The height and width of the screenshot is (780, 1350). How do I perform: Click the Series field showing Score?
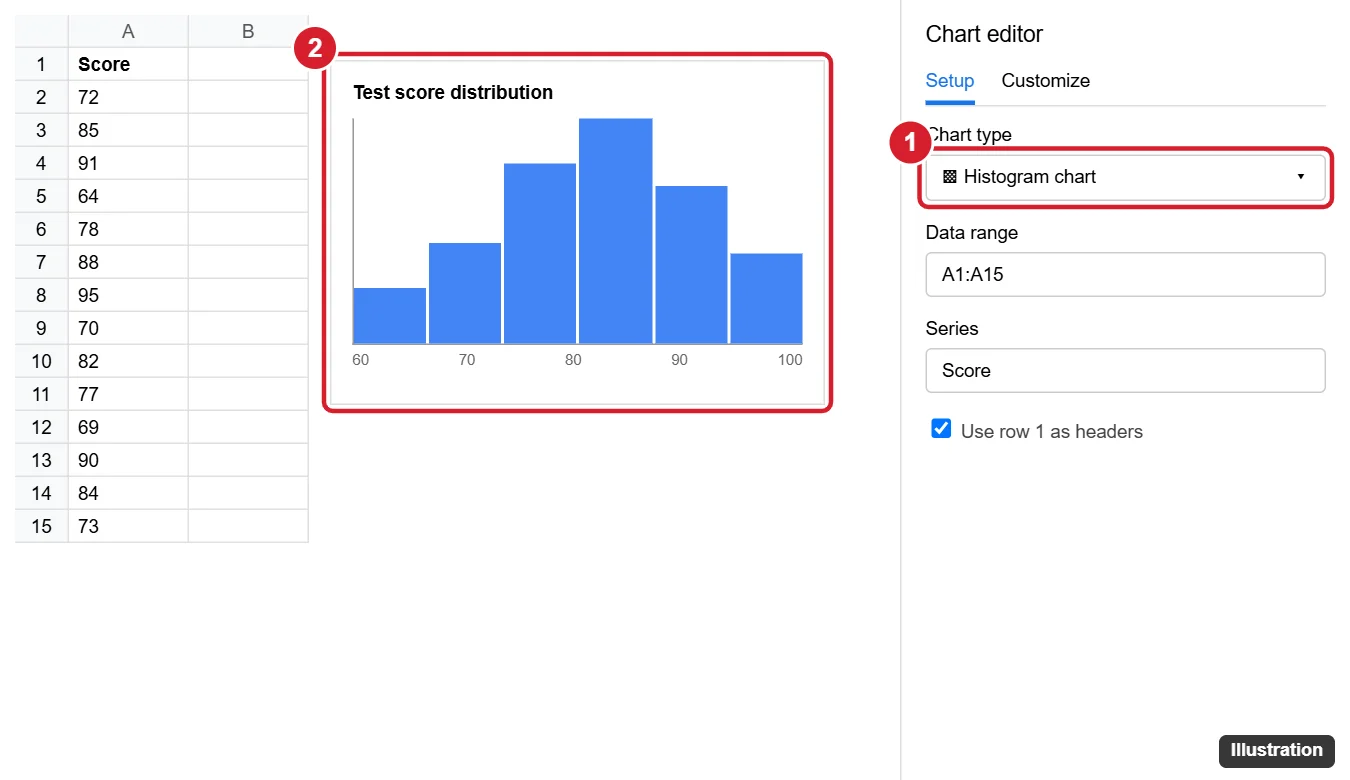pyautogui.click(x=1125, y=370)
